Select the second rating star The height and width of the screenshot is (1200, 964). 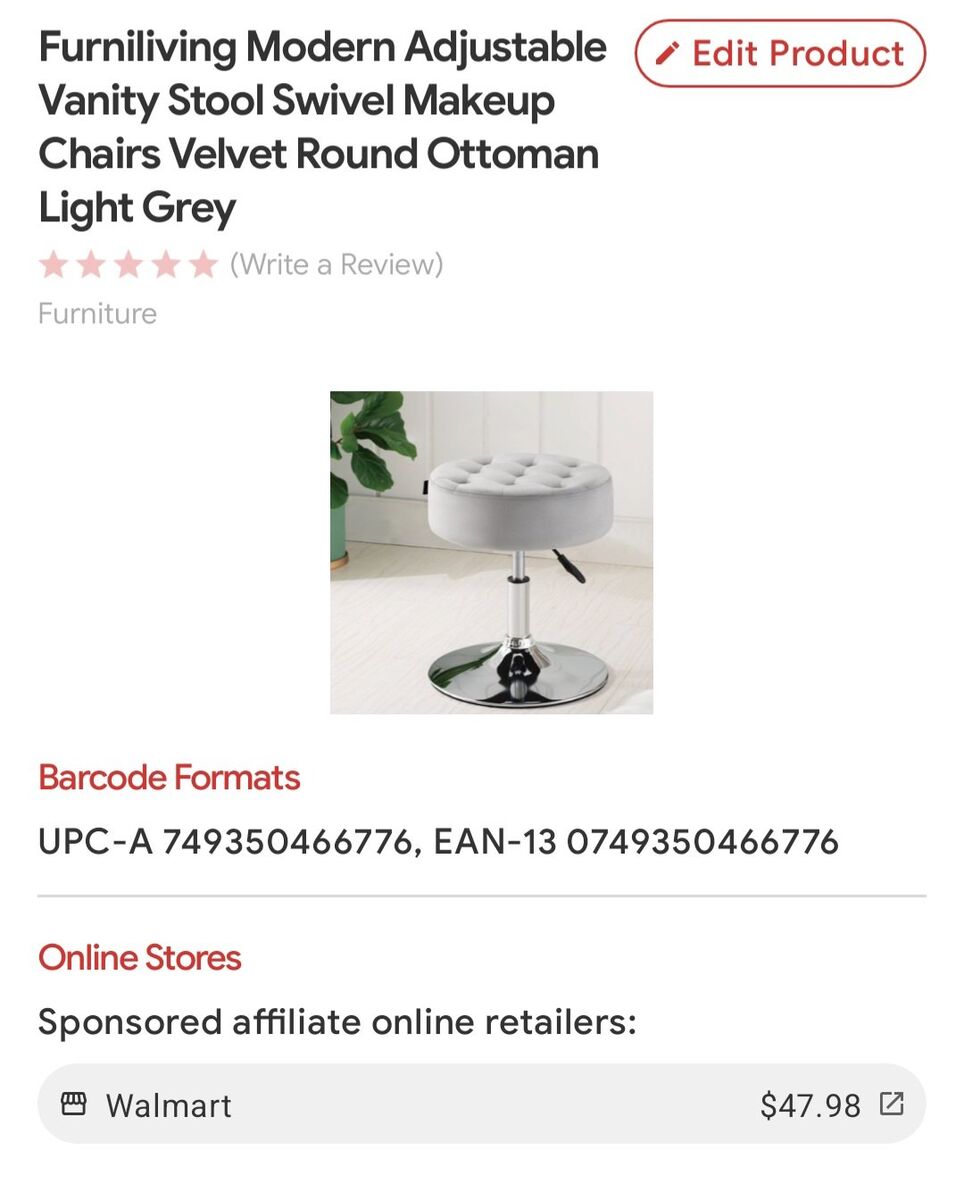91,265
